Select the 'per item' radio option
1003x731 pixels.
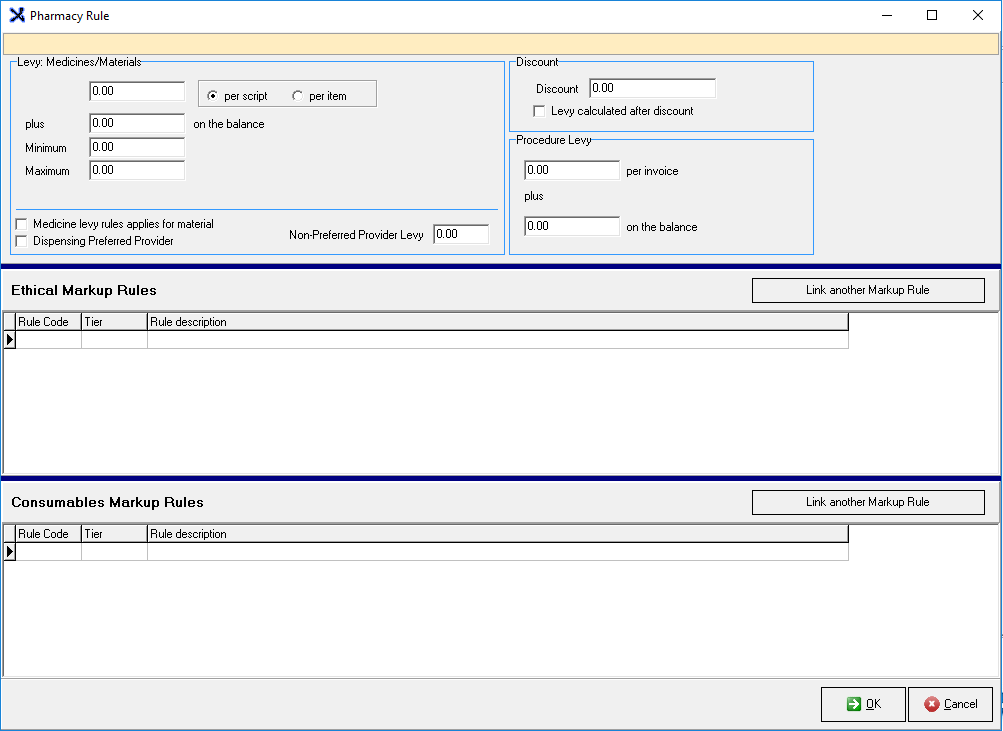[298, 96]
